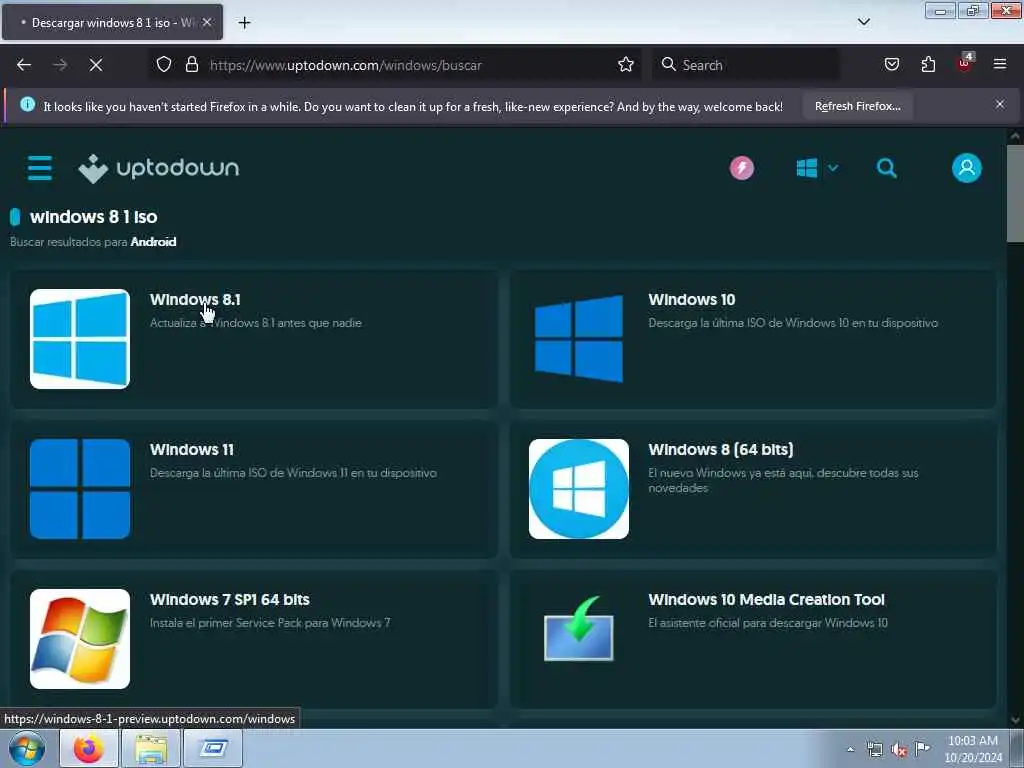
Task: Go back with the browser back arrow
Action: pyautogui.click(x=24, y=65)
